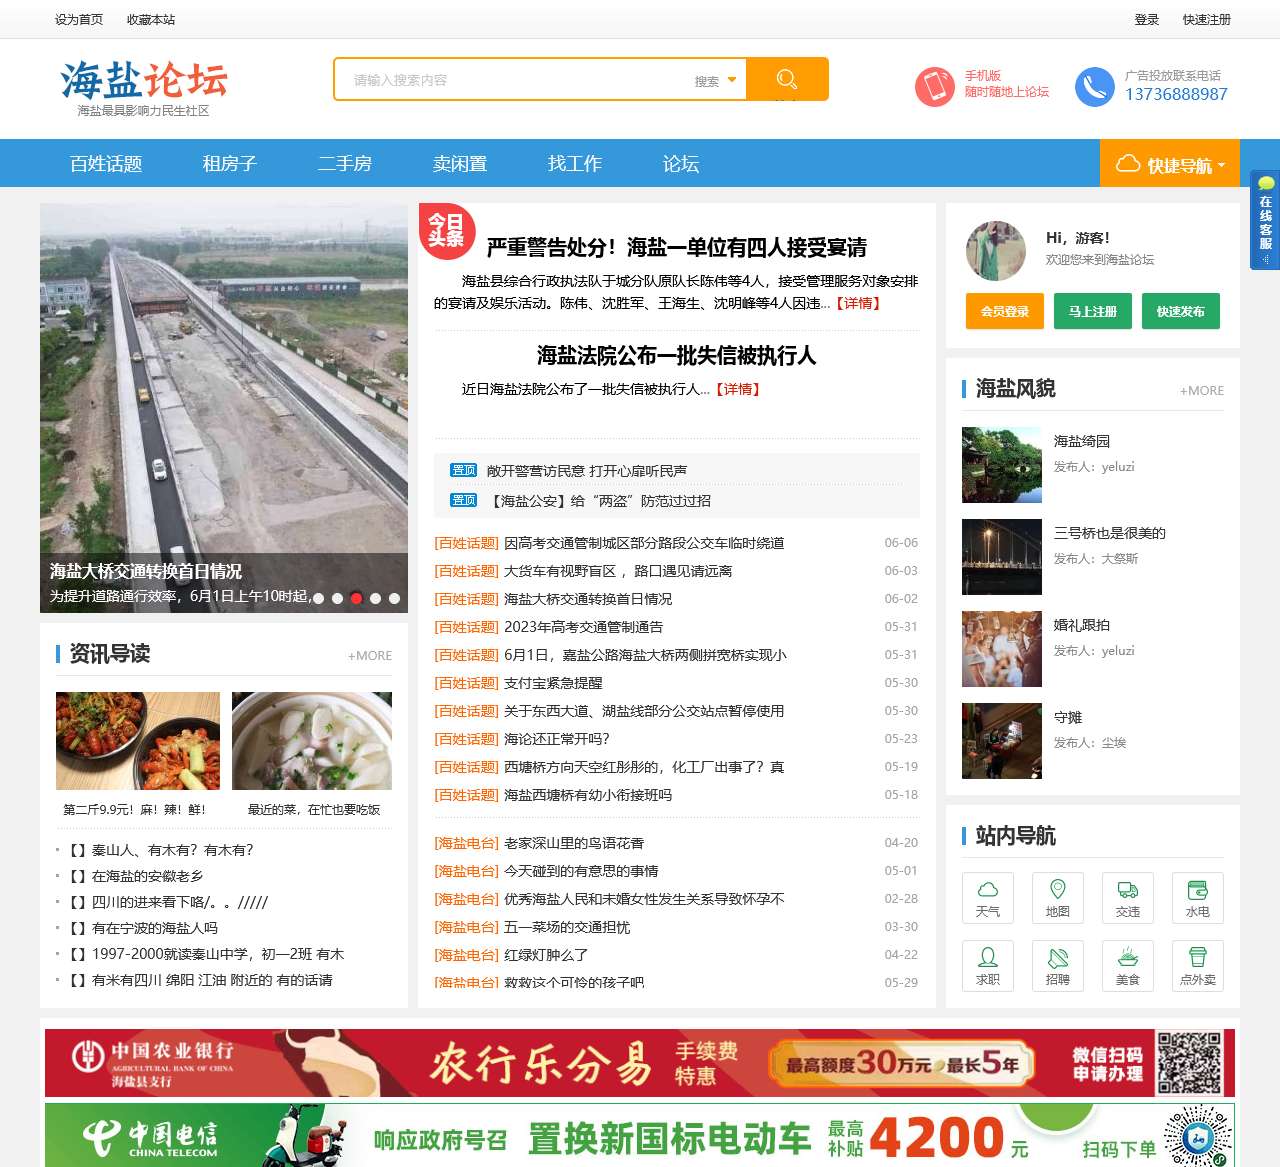
Task: Expand +MORE in 海盐风貌 section
Action: coord(1201,390)
